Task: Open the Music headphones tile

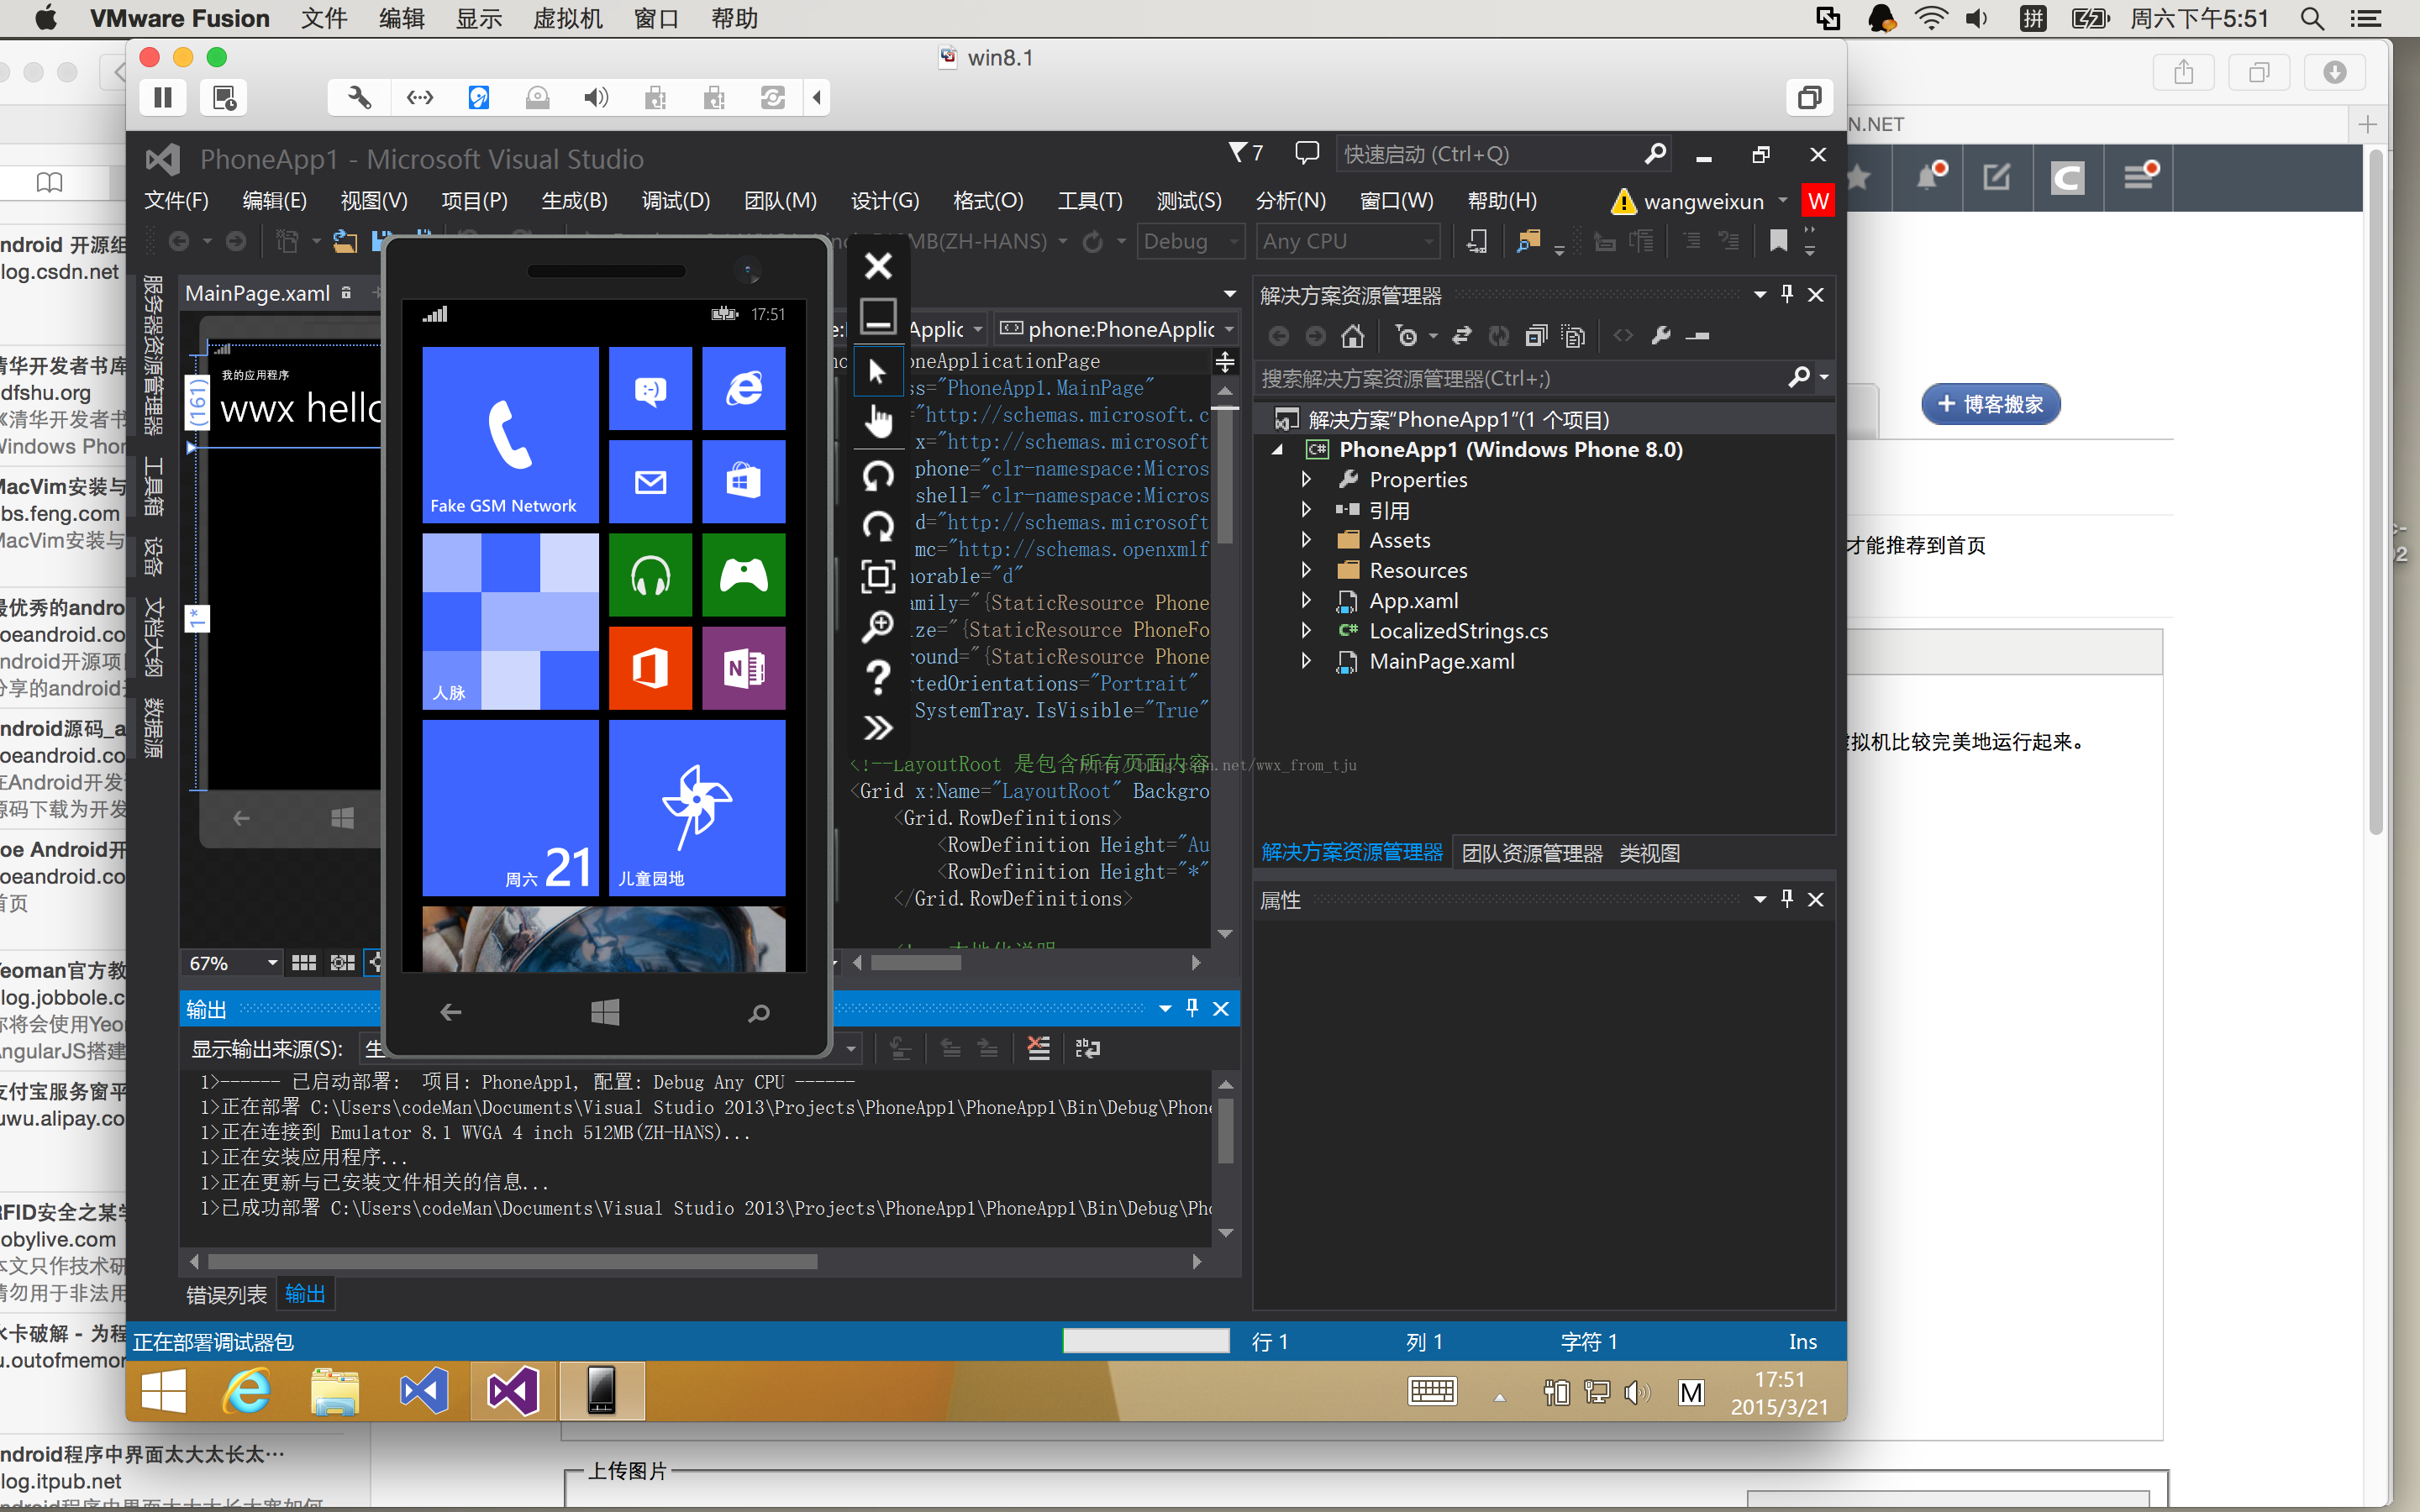Action: point(650,575)
